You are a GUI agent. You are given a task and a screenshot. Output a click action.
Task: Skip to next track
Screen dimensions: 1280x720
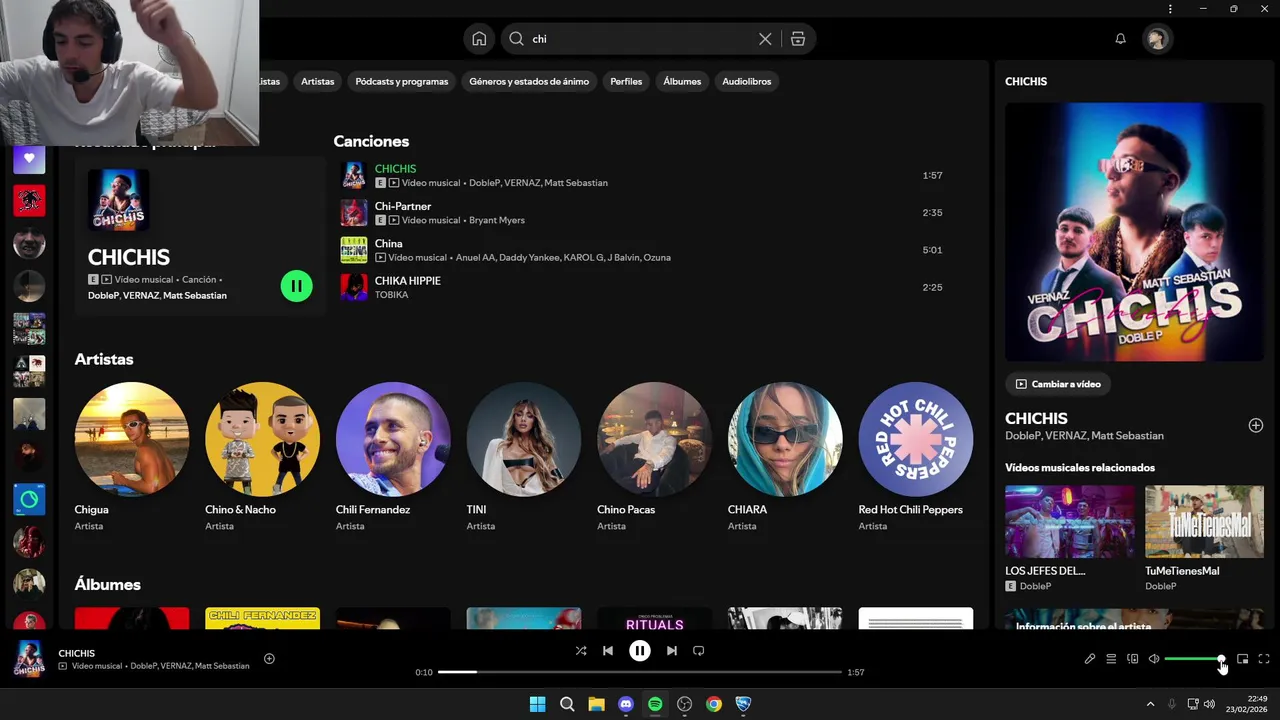672,651
